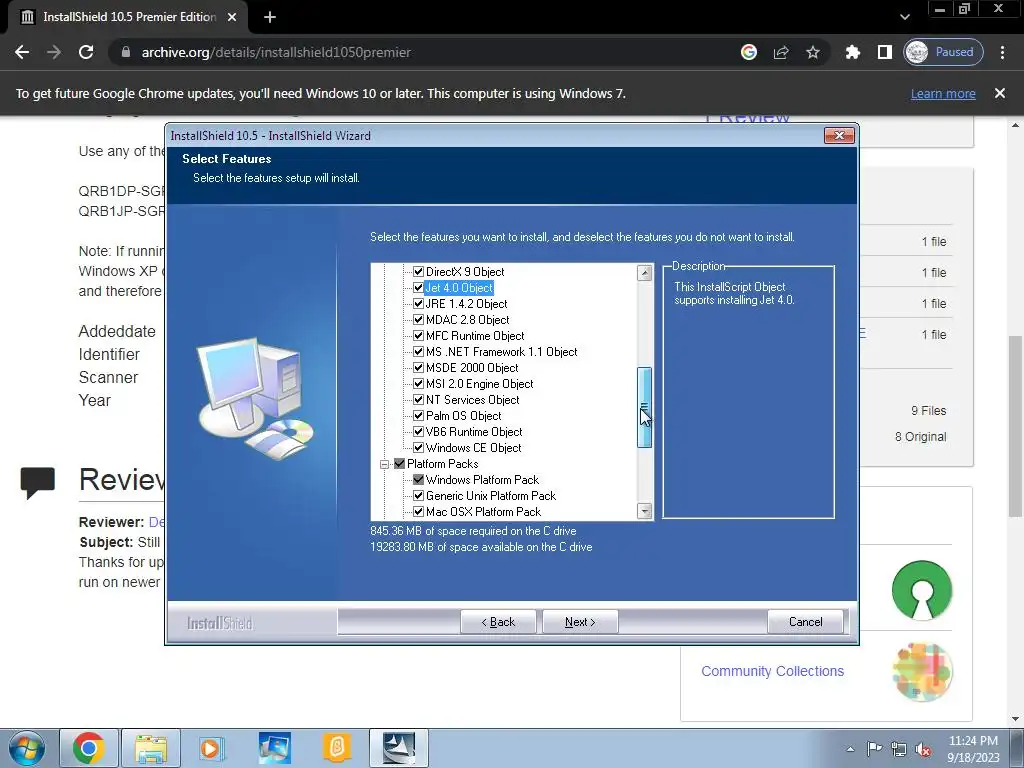This screenshot has height=768, width=1024.
Task: Open Chrome extensions puzzle icon
Action: 853,52
